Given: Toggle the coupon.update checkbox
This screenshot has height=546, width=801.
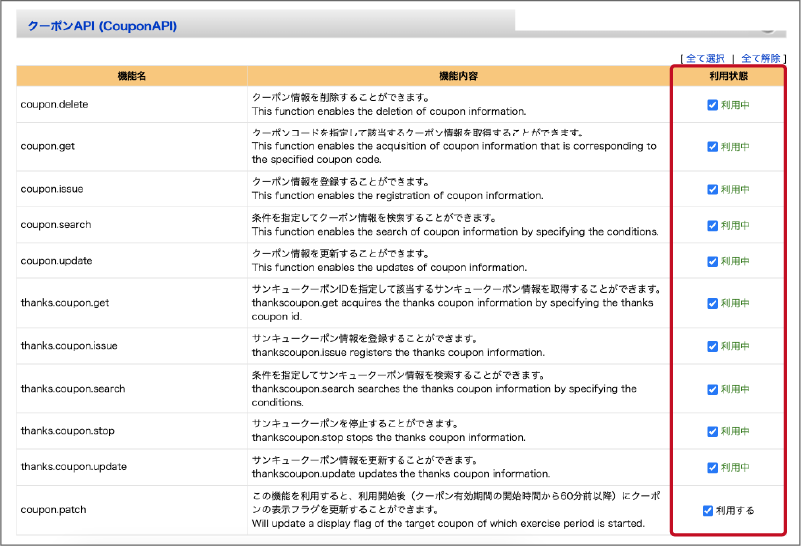Looking at the screenshot, I should (713, 262).
